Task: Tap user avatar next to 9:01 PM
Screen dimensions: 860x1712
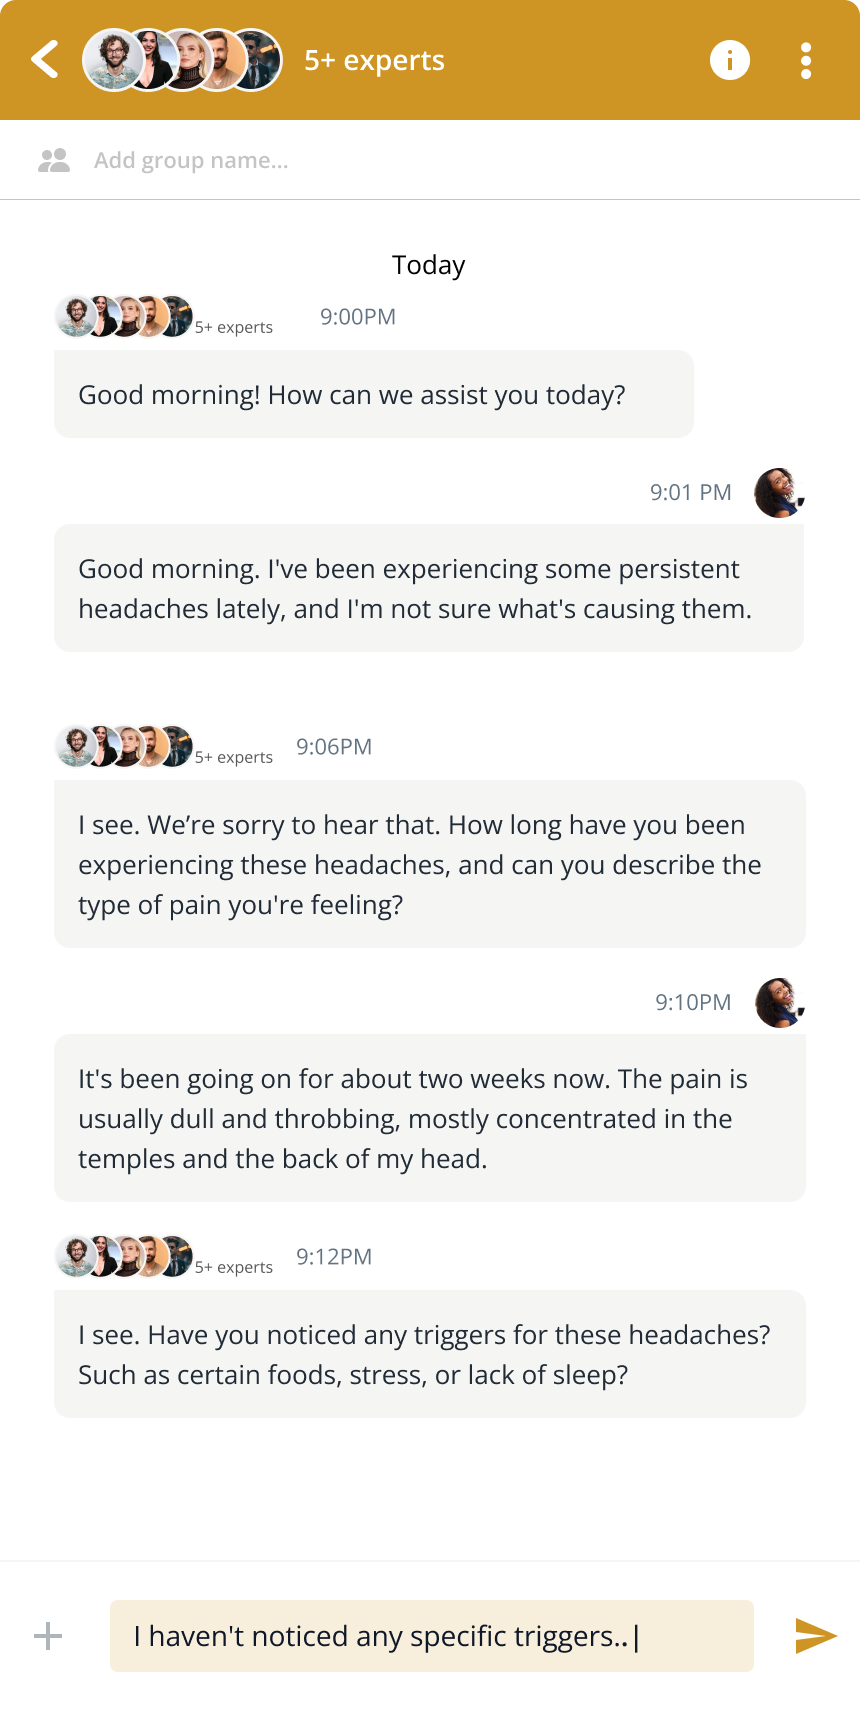Action: 779,492
